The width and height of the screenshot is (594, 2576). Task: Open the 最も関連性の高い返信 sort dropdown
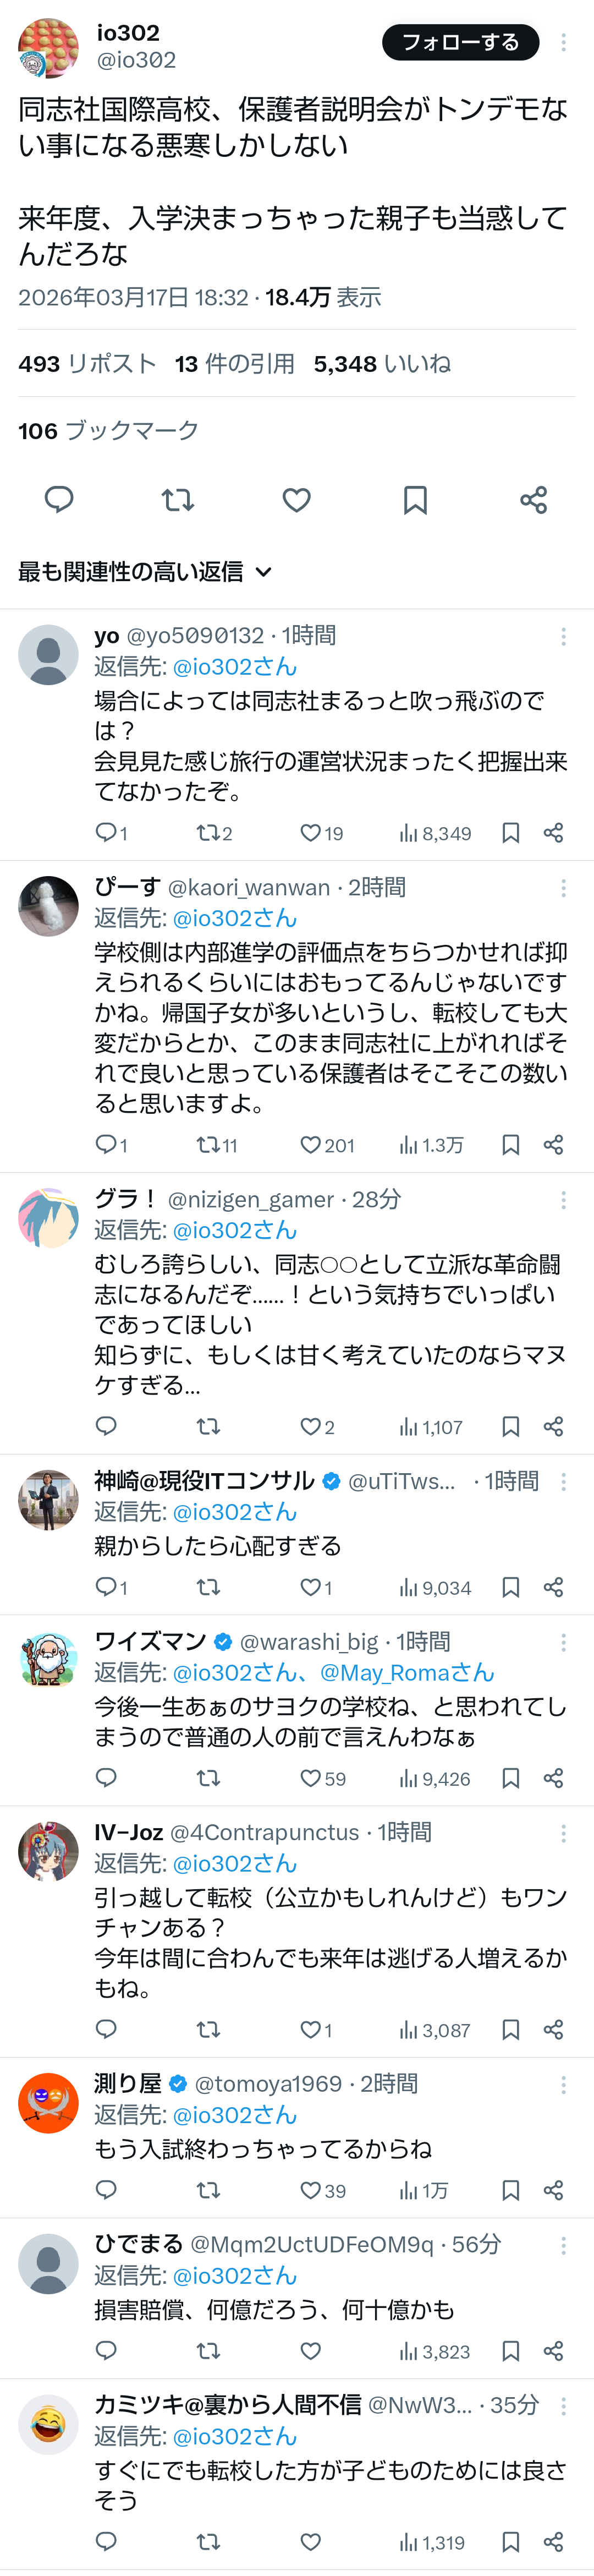pos(145,572)
